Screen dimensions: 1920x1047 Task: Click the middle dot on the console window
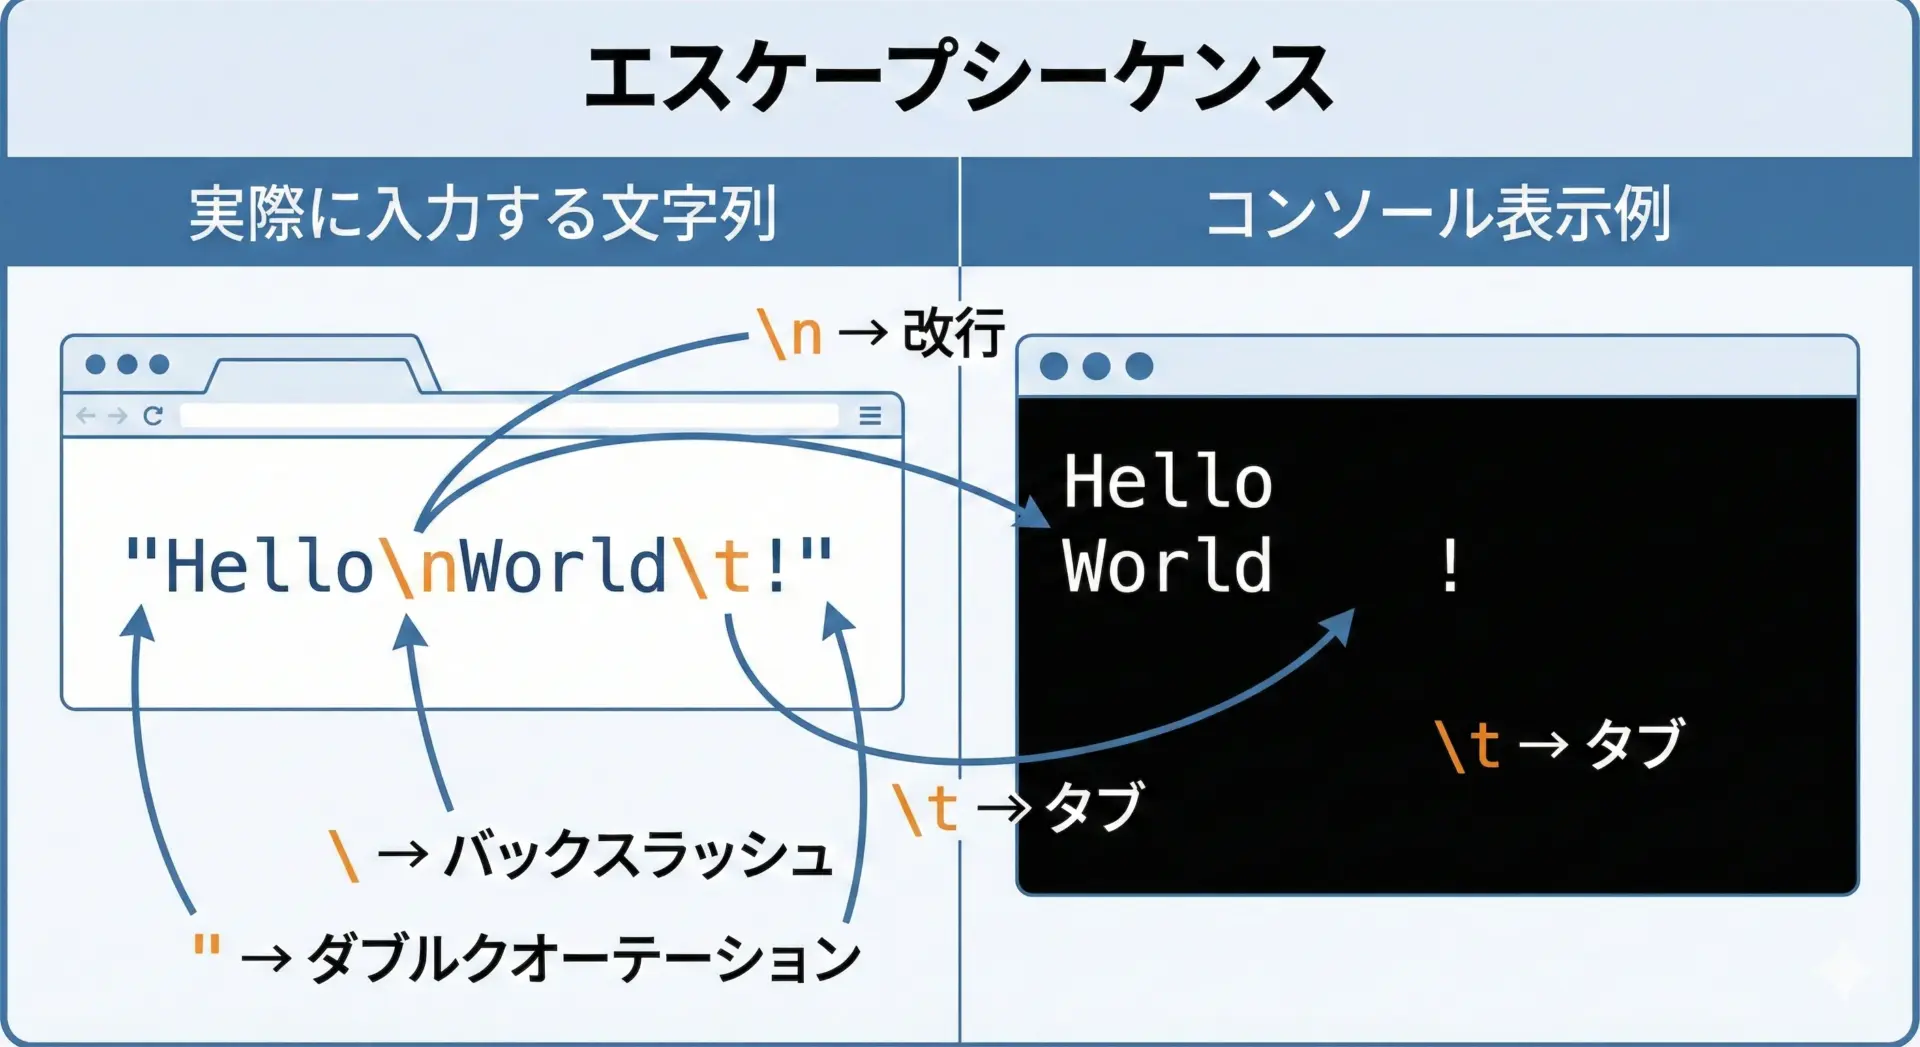[1096, 366]
